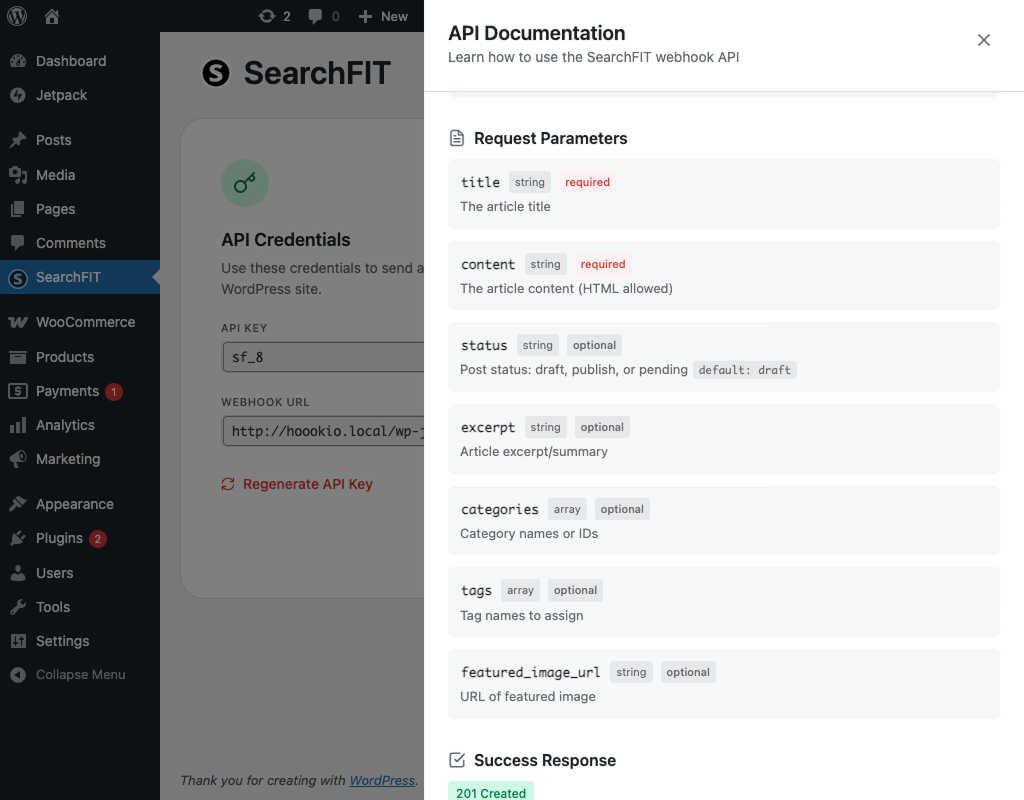Click Regenerate API Key link
This screenshot has width=1024, height=800.
pos(307,484)
